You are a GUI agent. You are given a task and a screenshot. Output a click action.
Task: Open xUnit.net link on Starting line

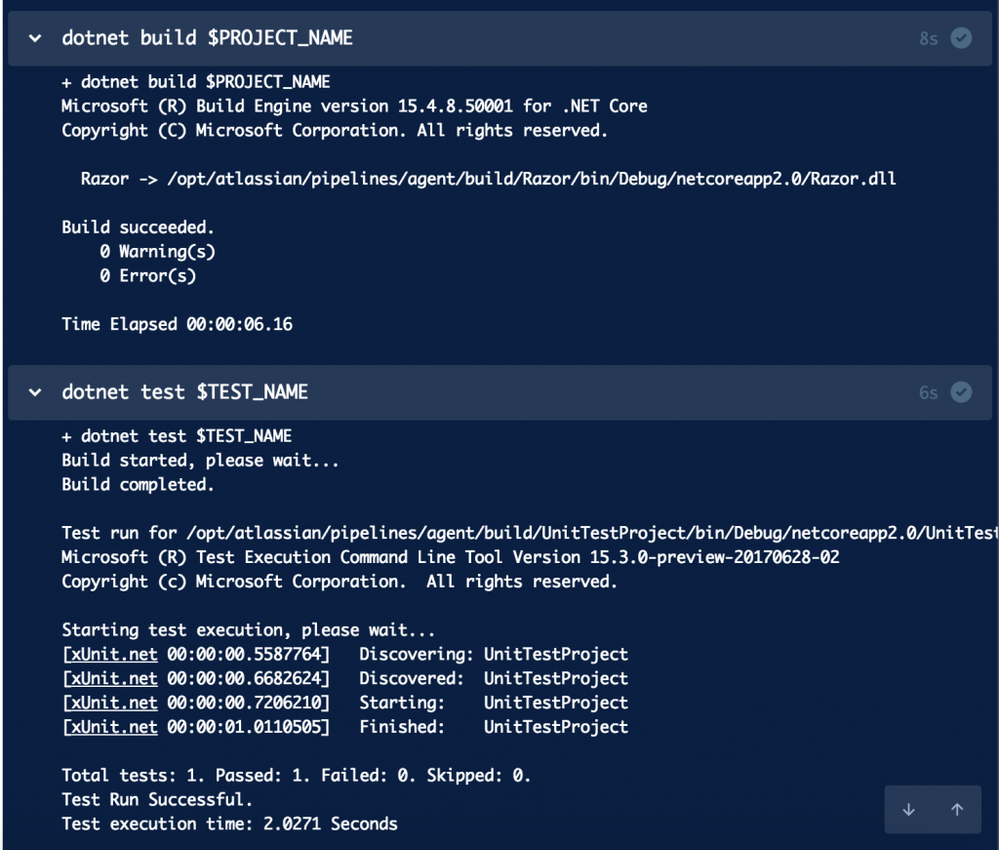click(x=113, y=703)
